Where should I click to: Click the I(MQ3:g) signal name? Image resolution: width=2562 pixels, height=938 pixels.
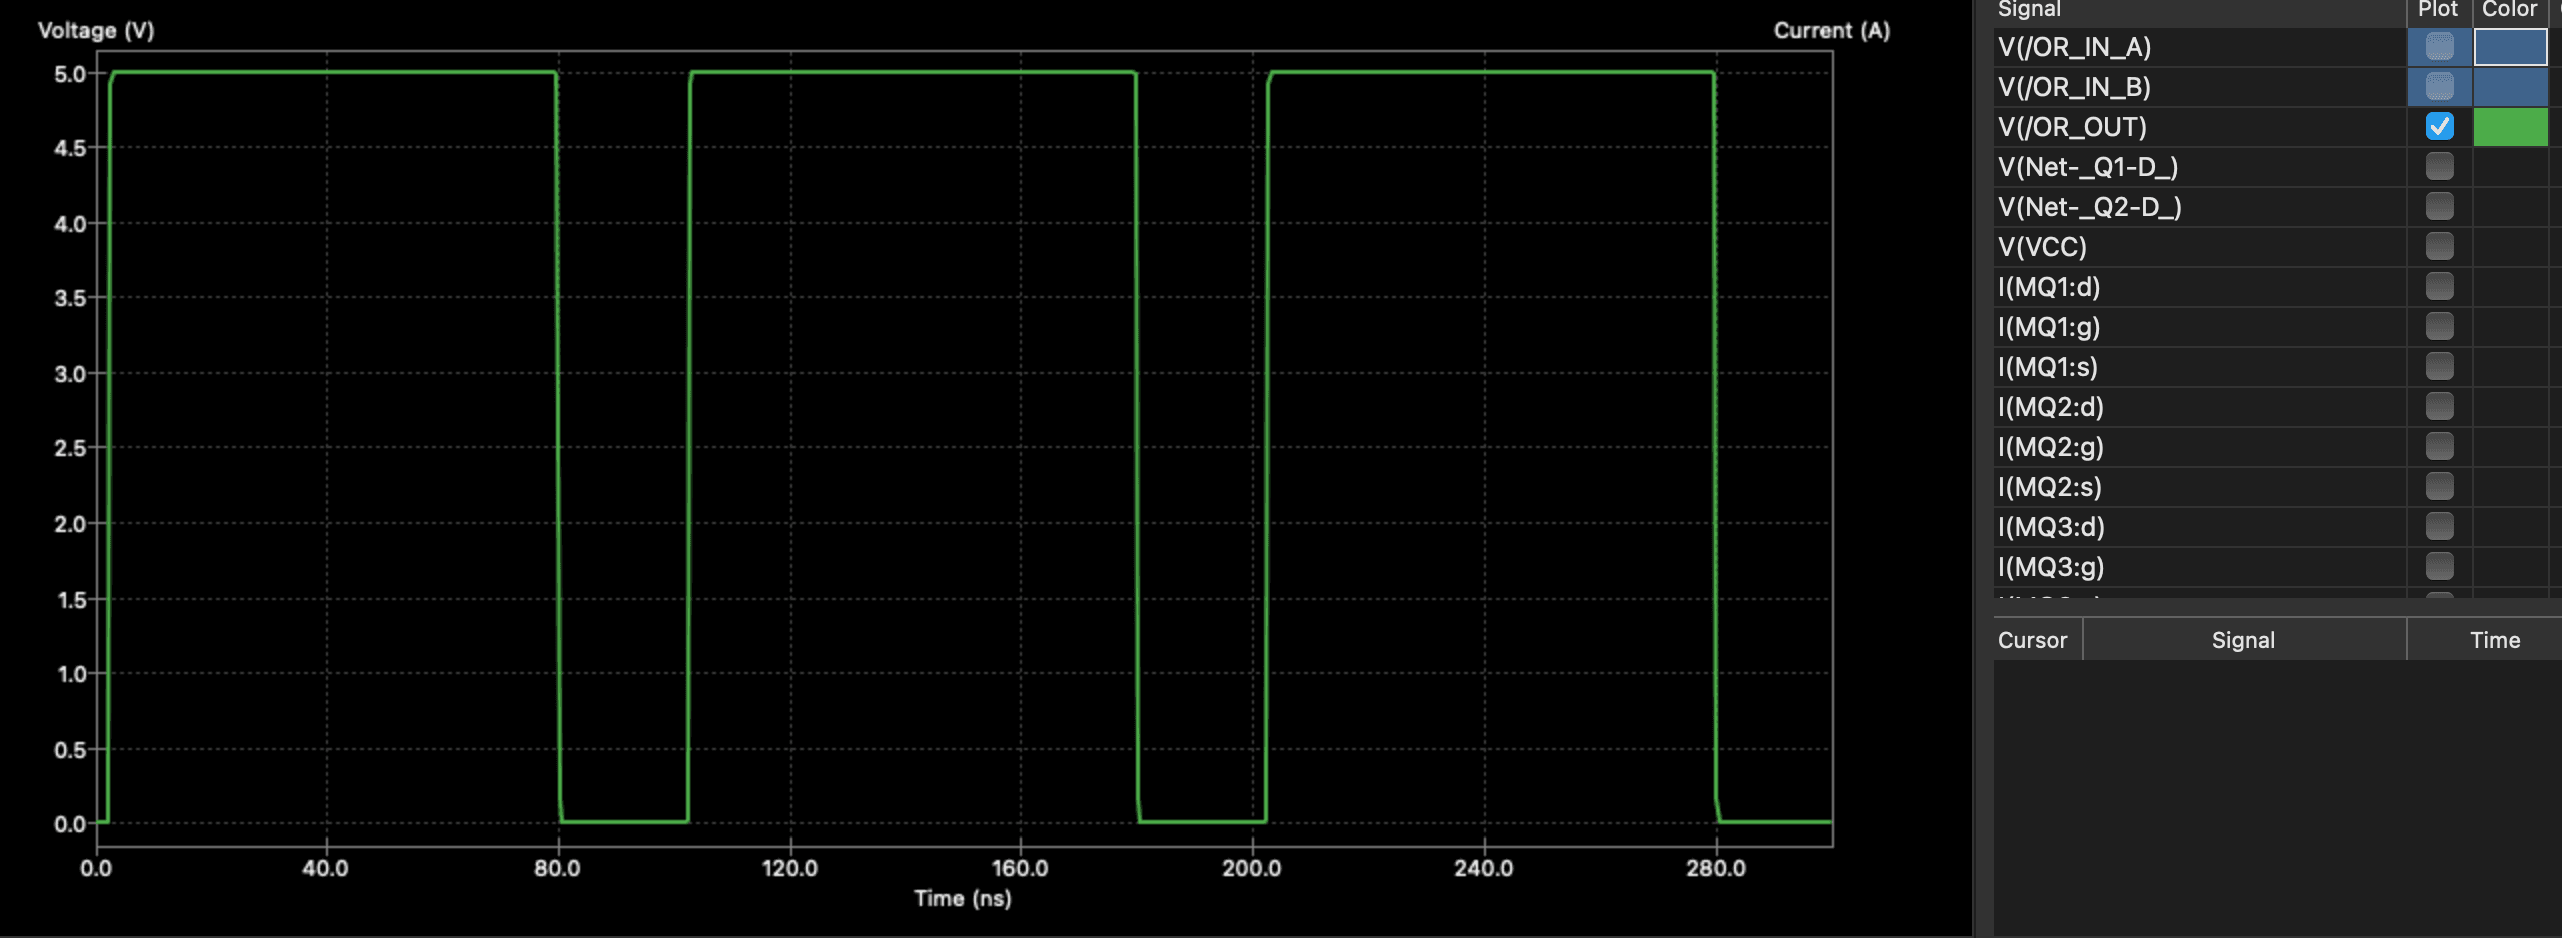[x=2050, y=567]
